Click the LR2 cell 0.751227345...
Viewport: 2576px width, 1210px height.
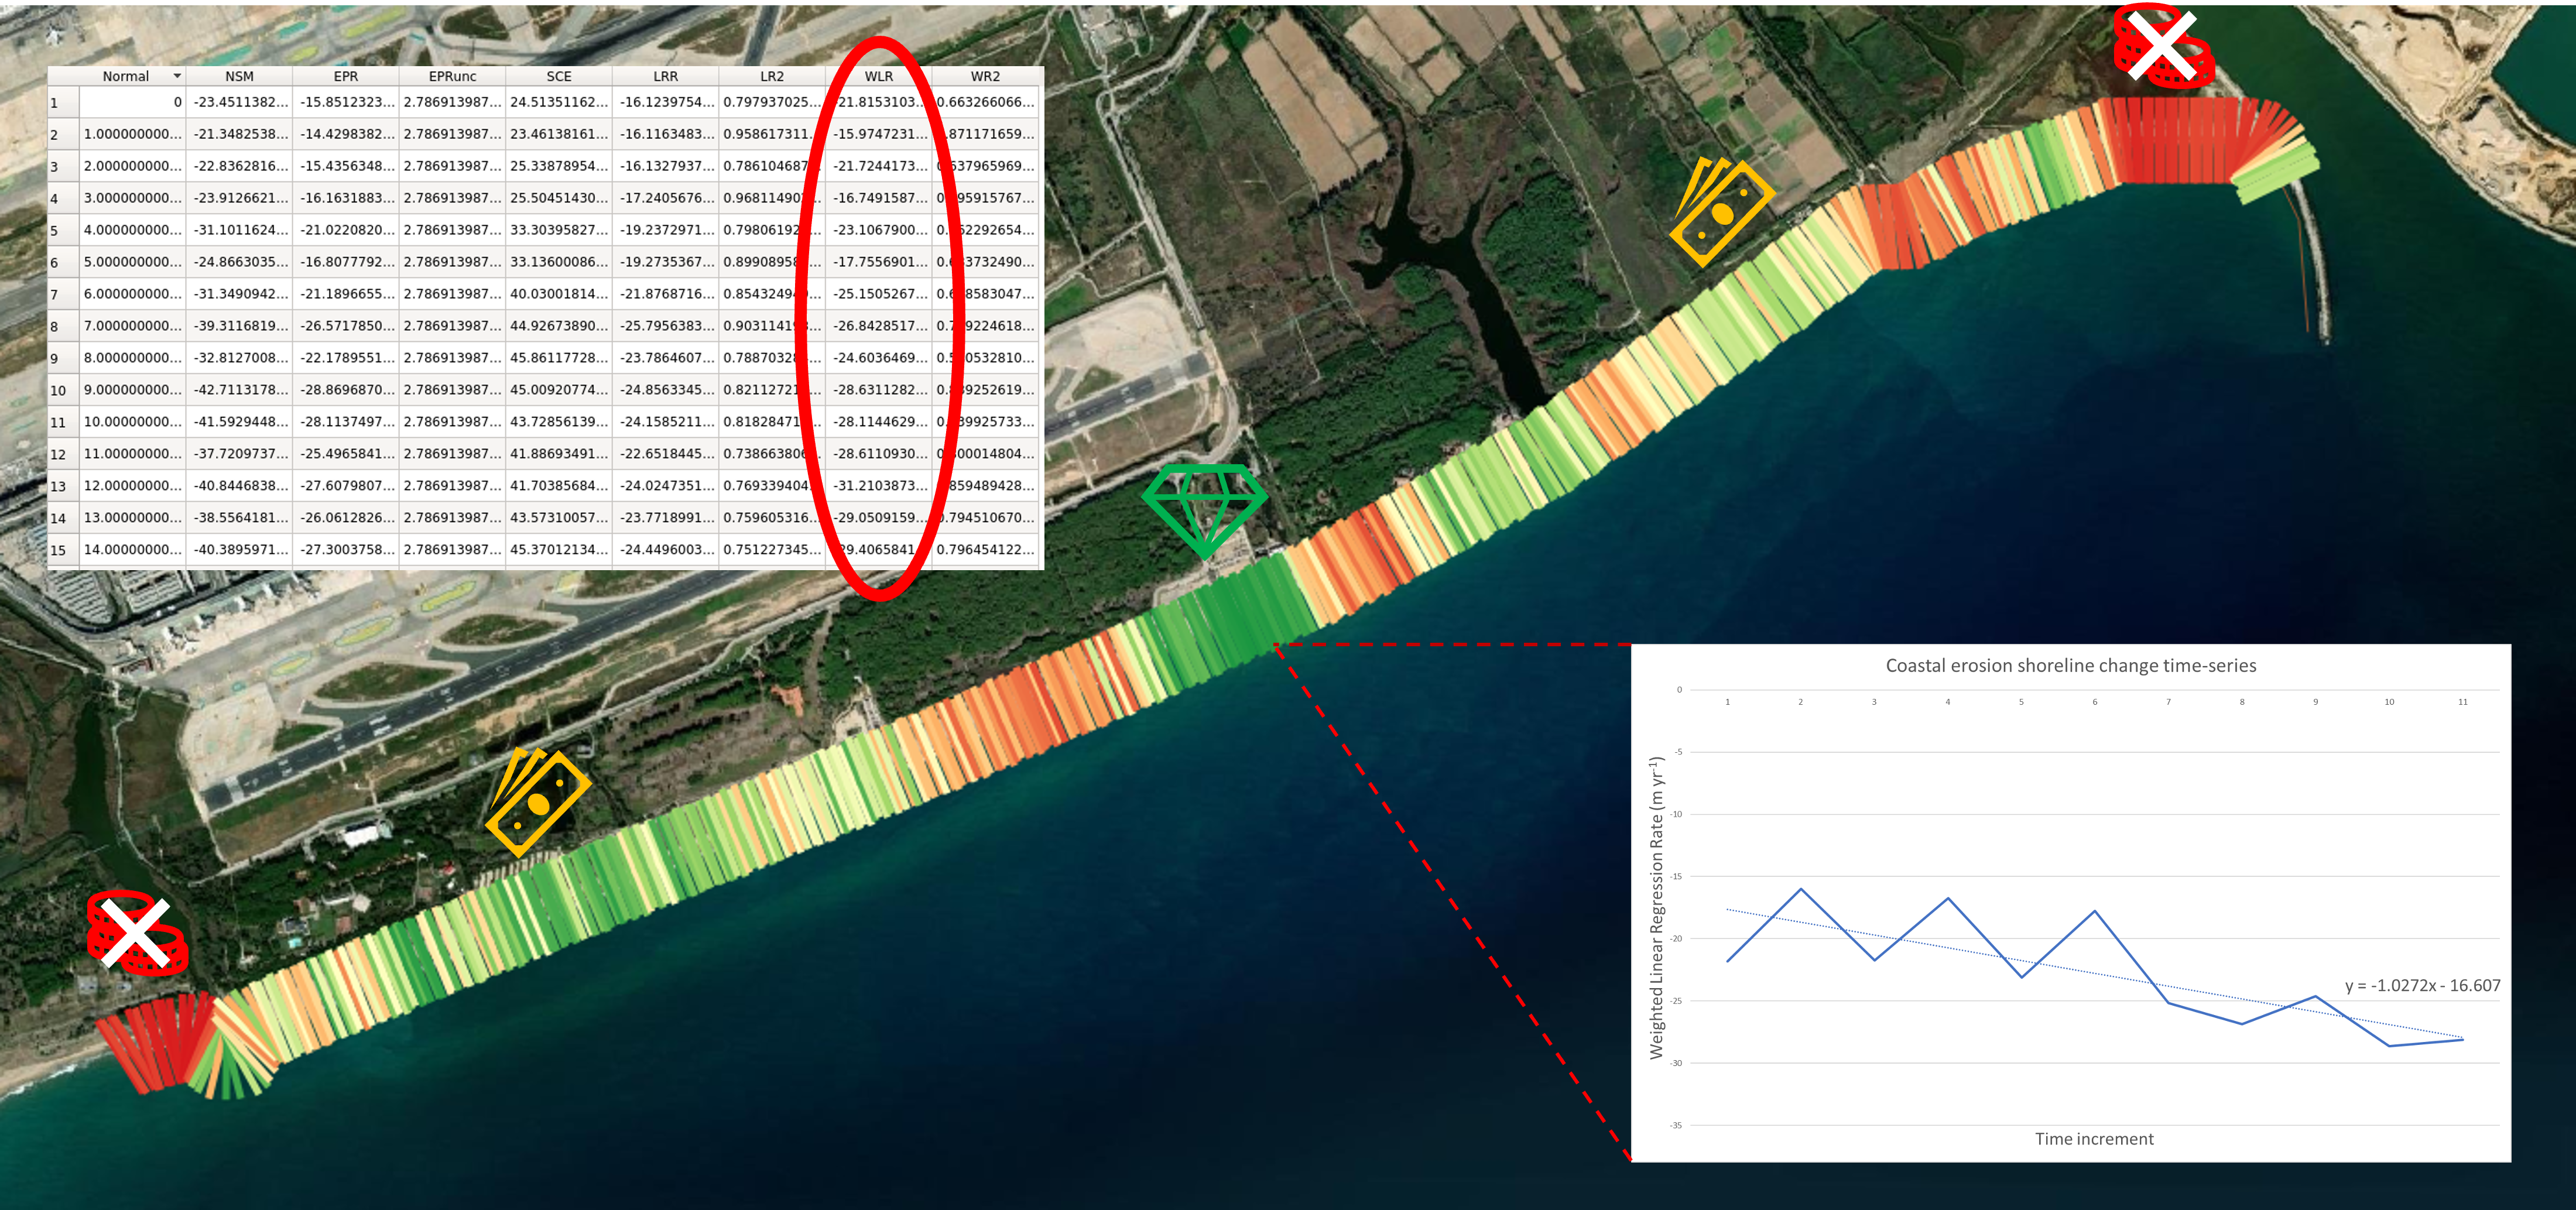click(x=772, y=550)
